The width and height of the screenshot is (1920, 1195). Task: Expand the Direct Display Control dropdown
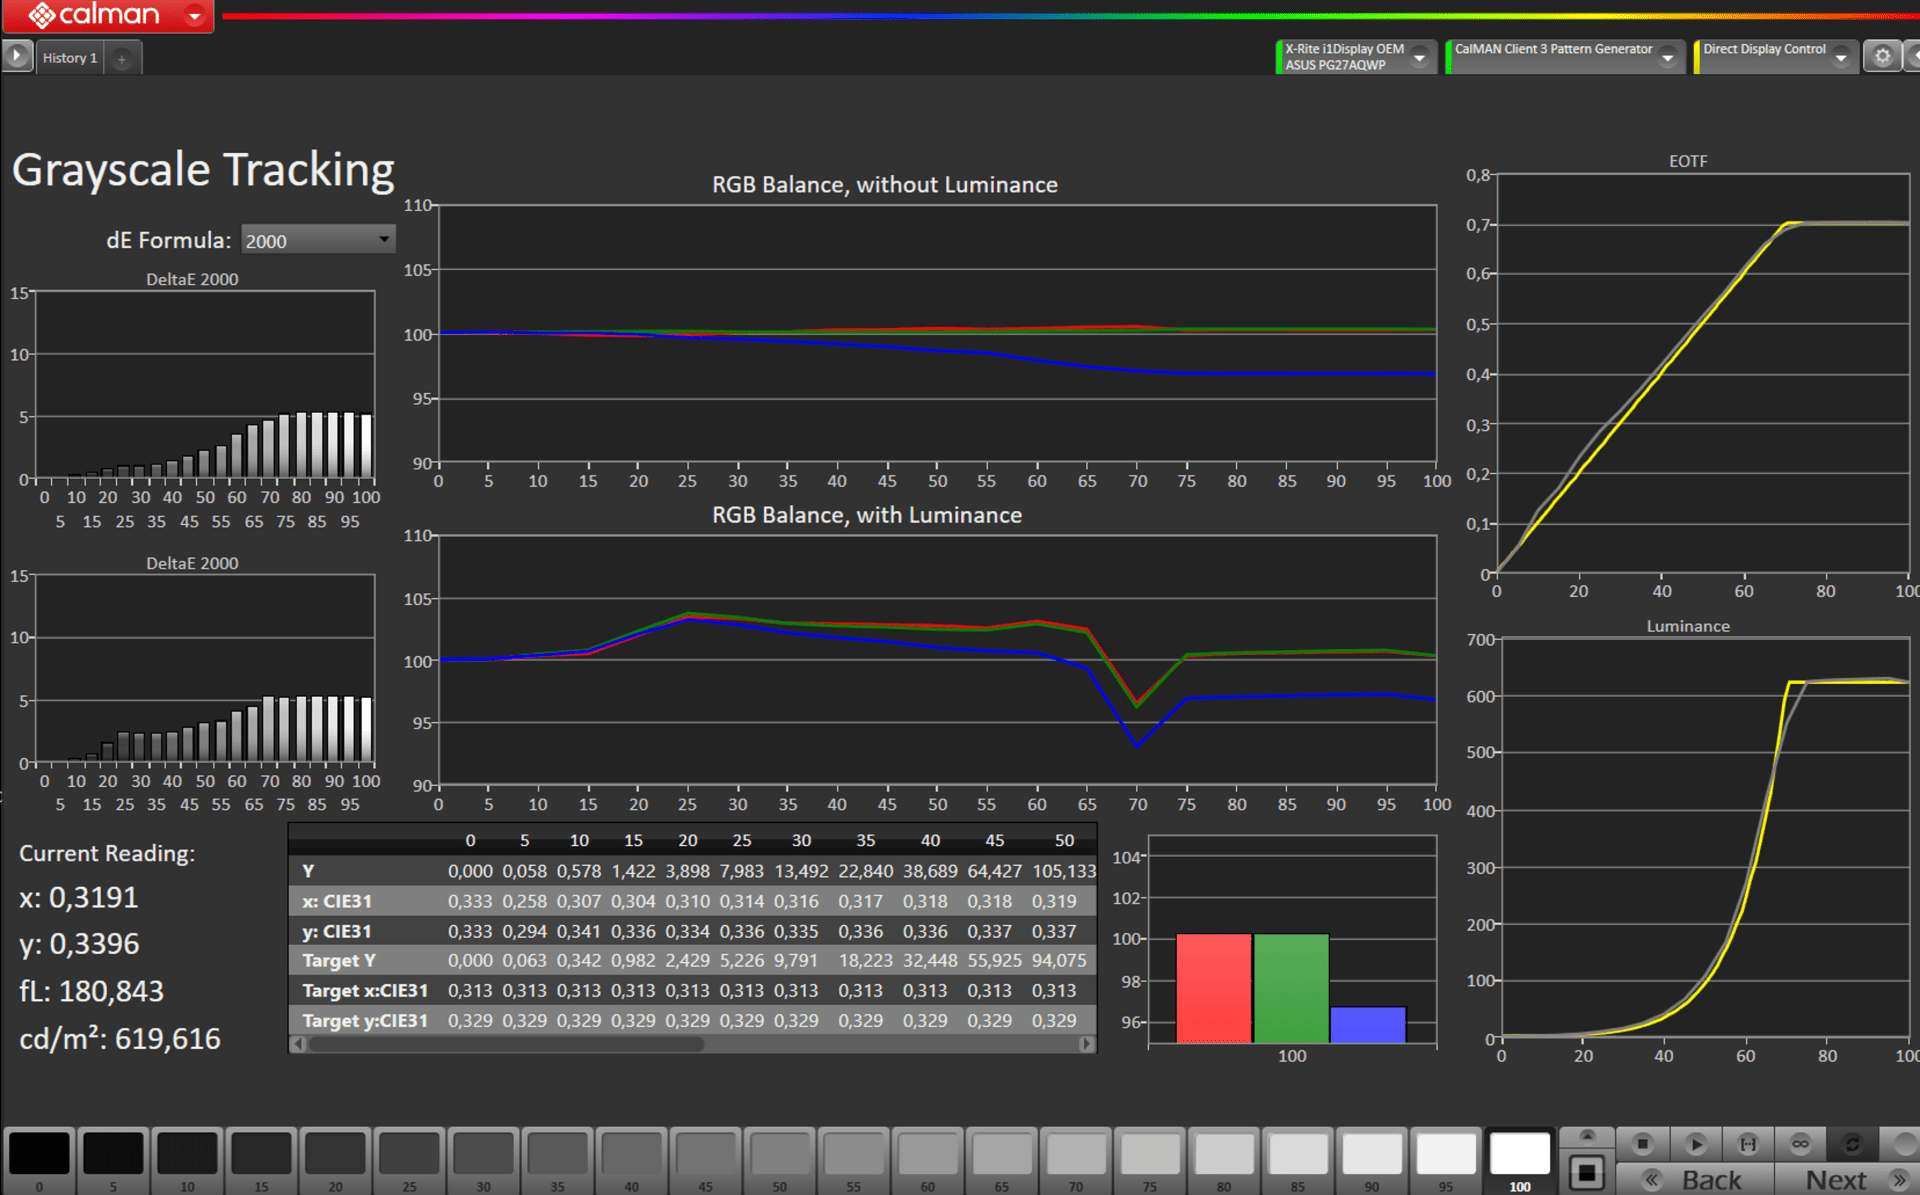pyautogui.click(x=1840, y=58)
